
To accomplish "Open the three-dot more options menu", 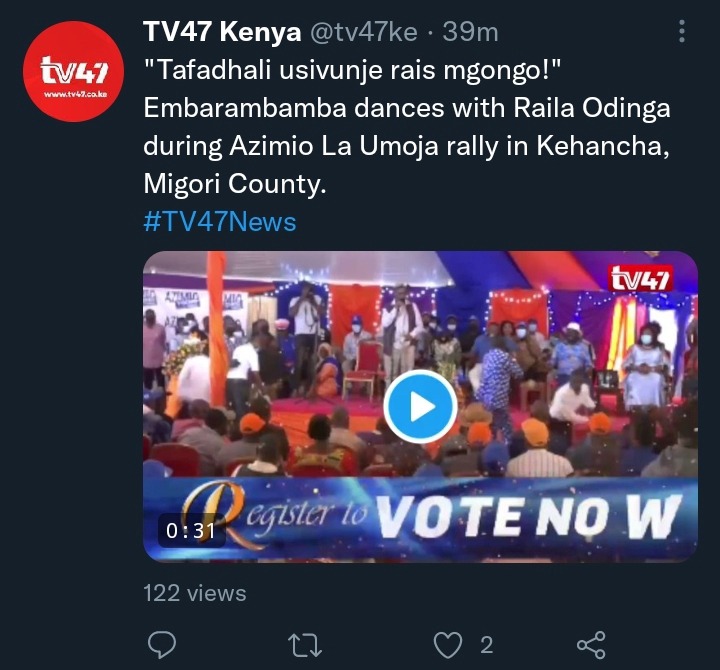I will (682, 31).
